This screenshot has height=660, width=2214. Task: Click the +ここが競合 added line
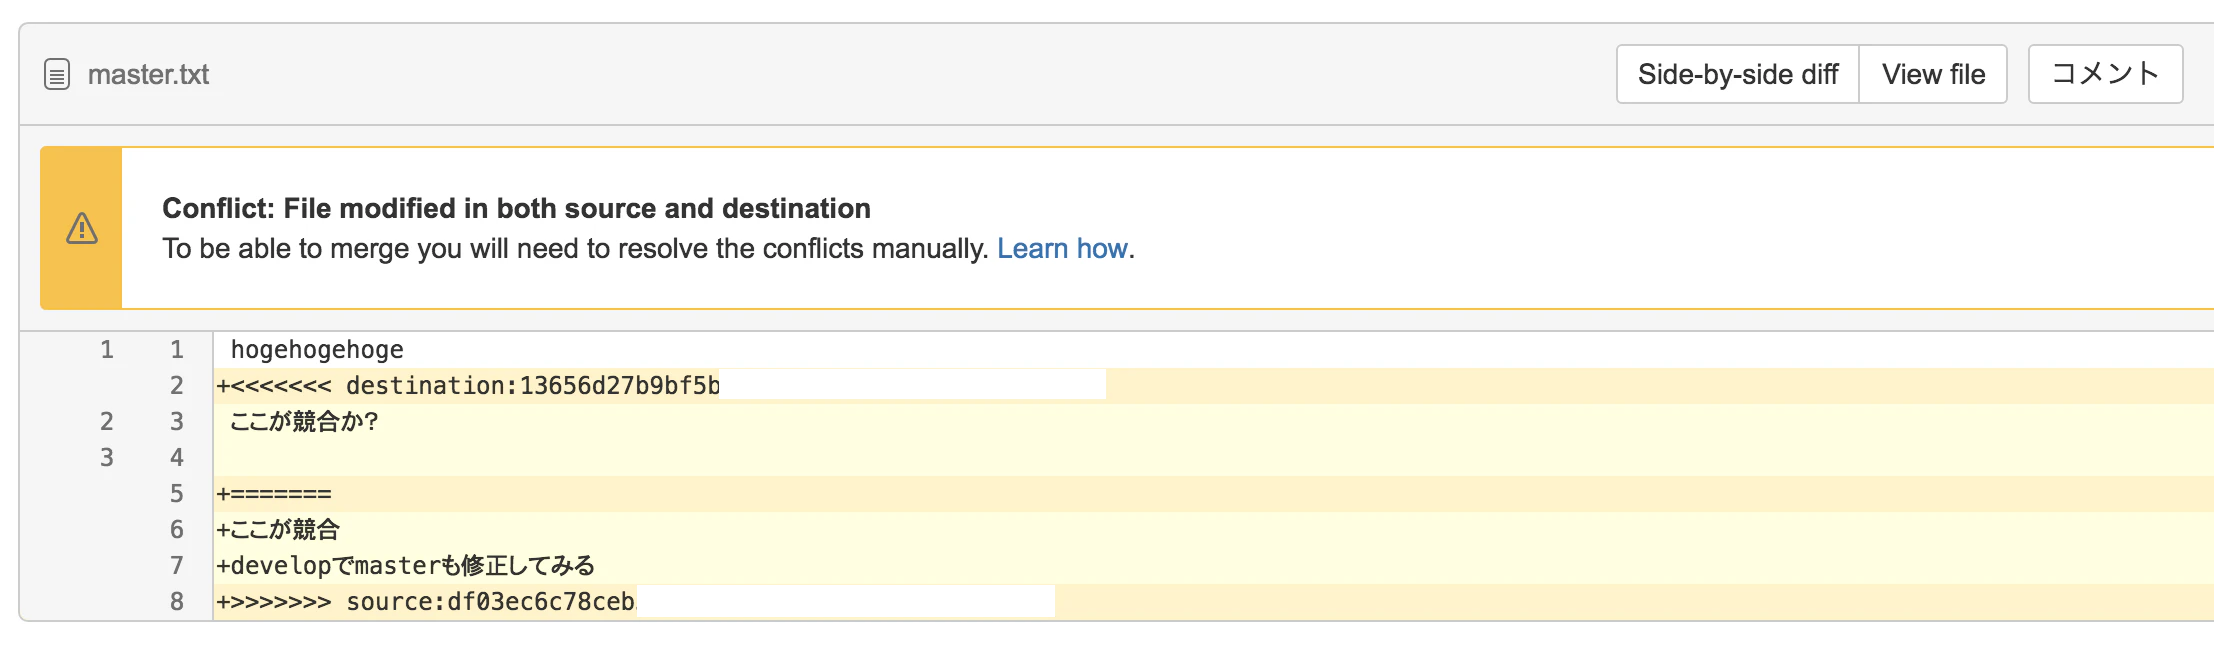pos(1213,530)
